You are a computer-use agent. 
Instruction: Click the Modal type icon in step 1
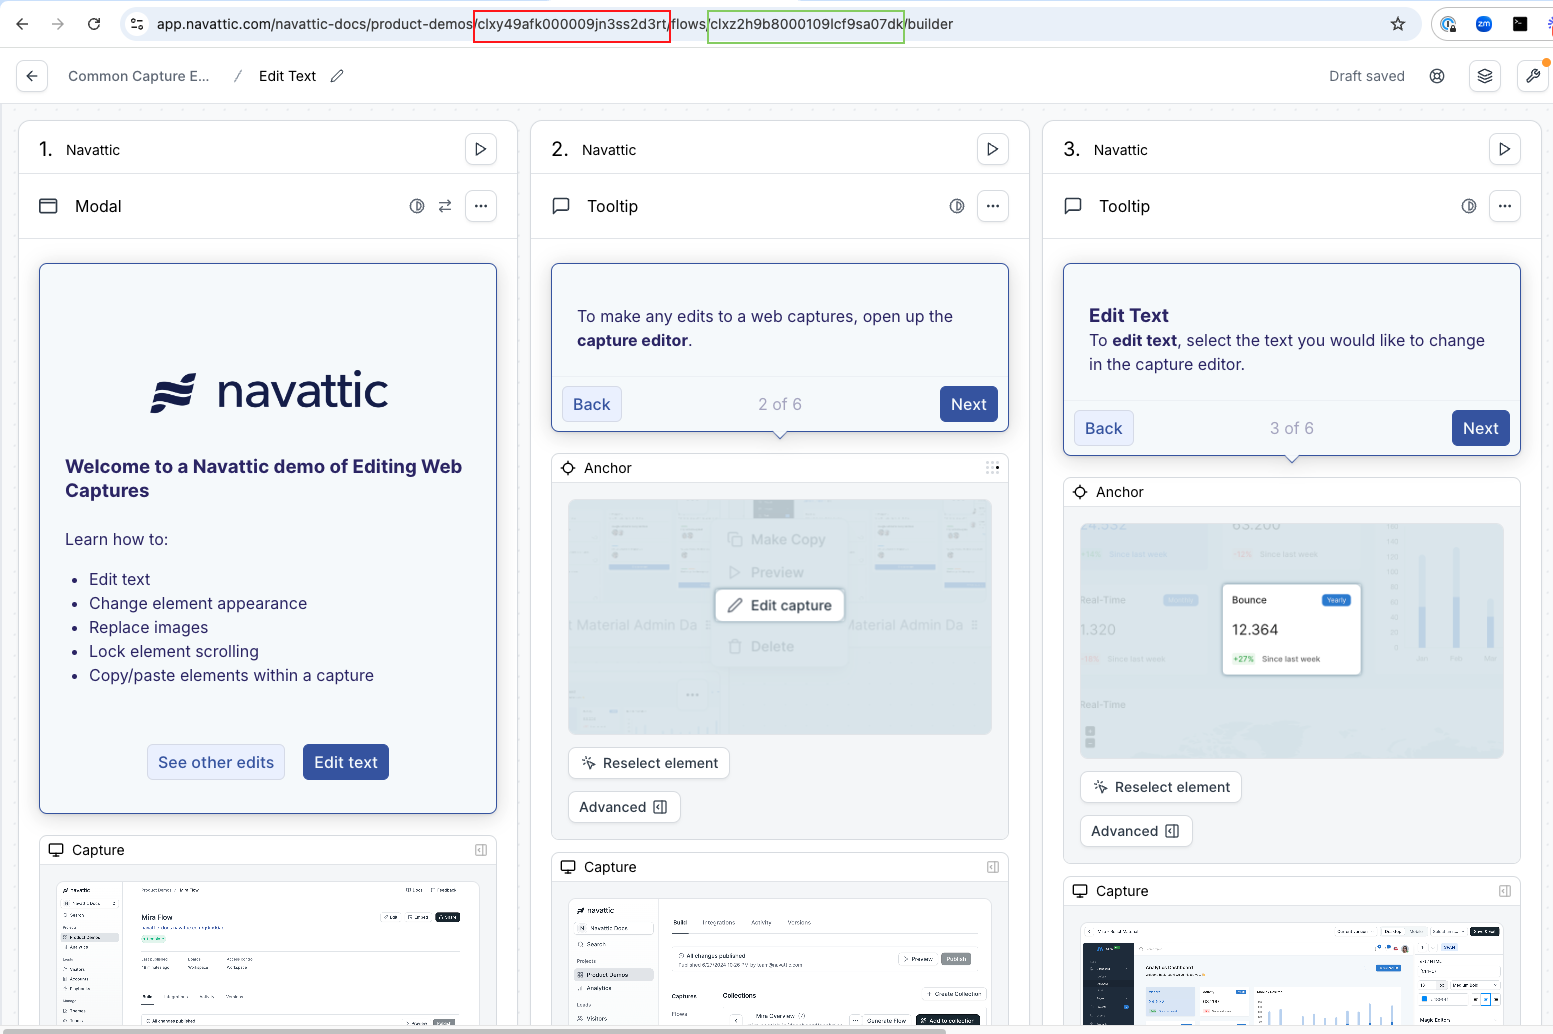[48, 206]
